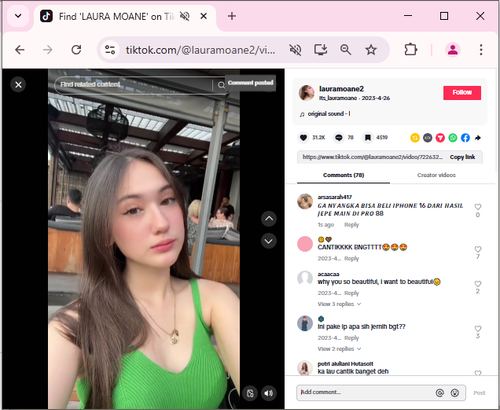Expand View 2 replies
This screenshot has width=500, height=410.
coord(339,349)
